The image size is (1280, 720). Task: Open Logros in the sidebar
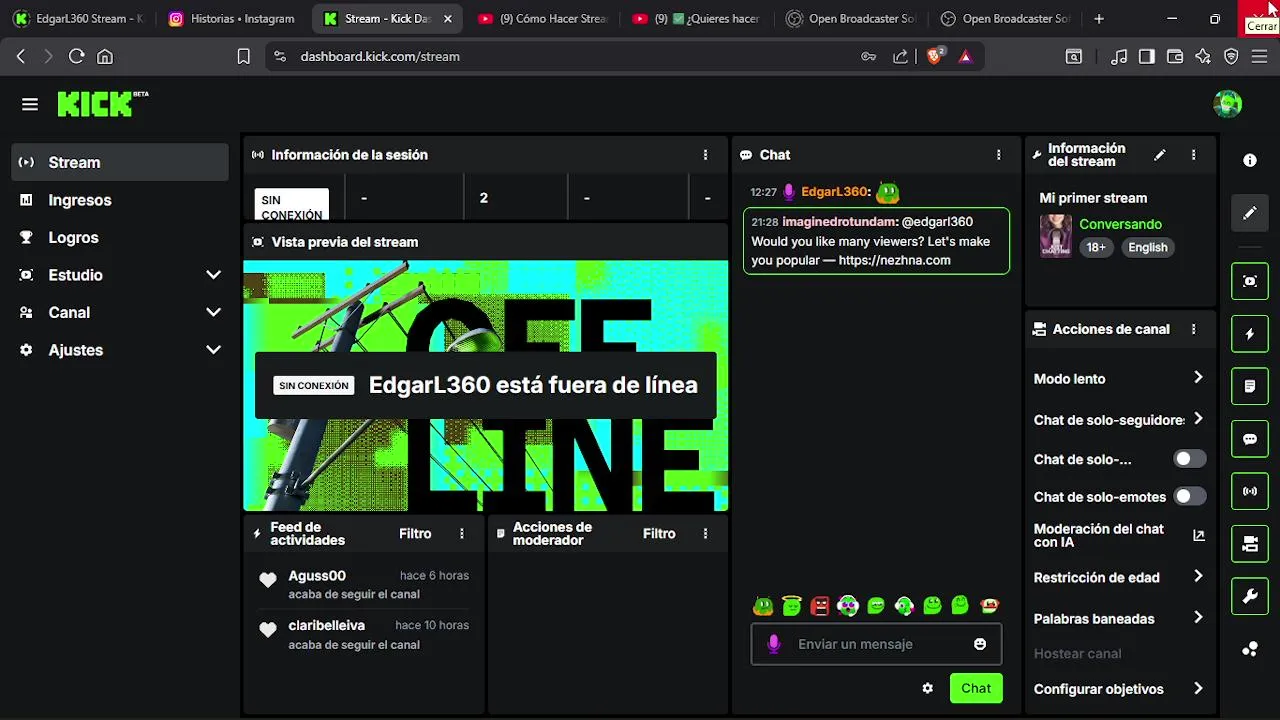click(120, 237)
